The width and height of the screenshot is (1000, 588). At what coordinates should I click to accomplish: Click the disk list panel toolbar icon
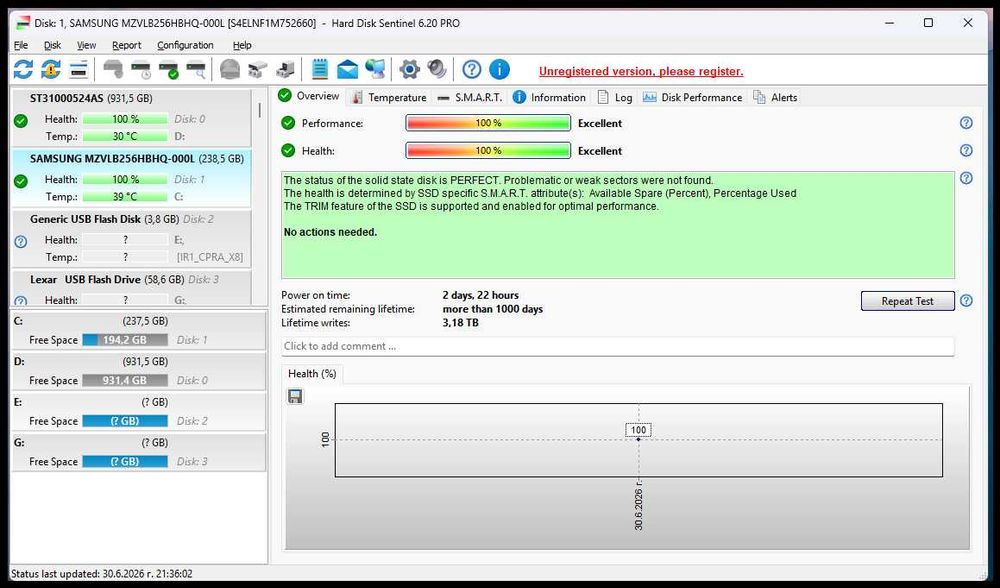pyautogui.click(x=78, y=70)
